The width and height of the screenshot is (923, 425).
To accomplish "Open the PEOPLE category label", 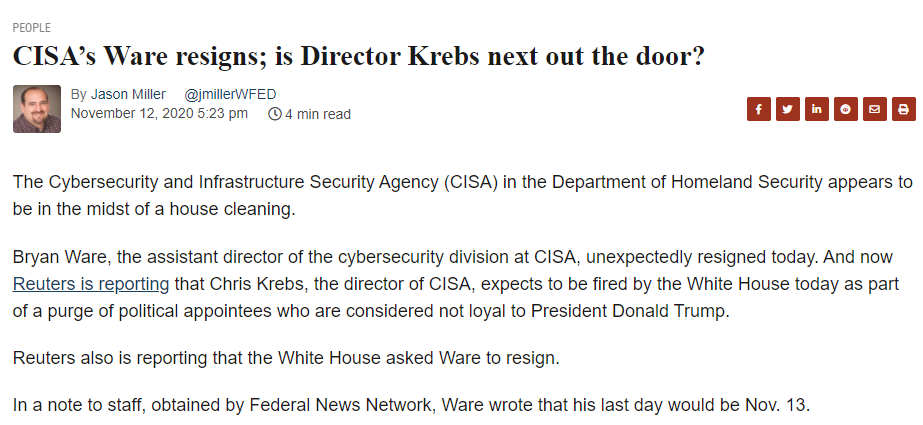I will (31, 28).
